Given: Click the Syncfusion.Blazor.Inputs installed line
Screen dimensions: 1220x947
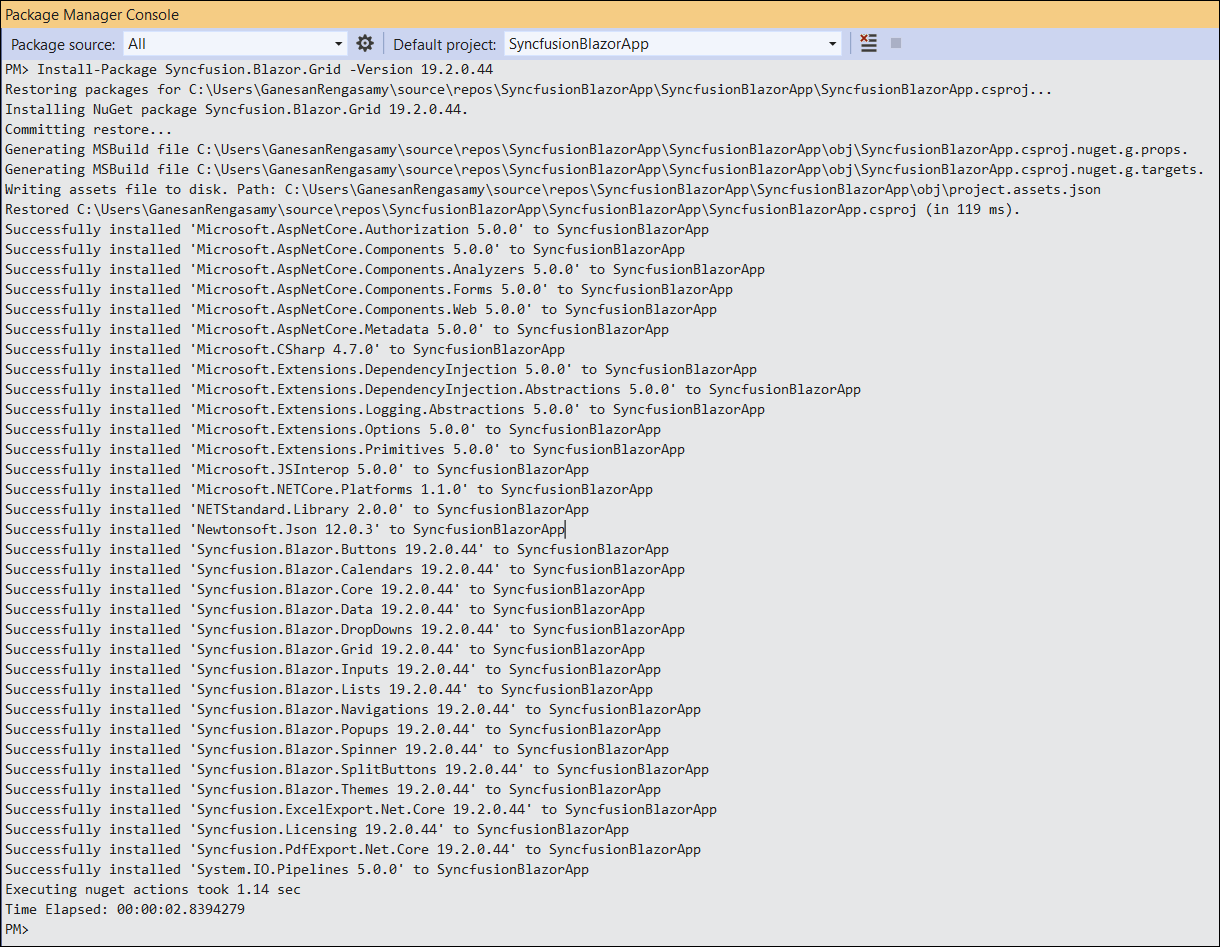Looking at the screenshot, I should point(333,669).
